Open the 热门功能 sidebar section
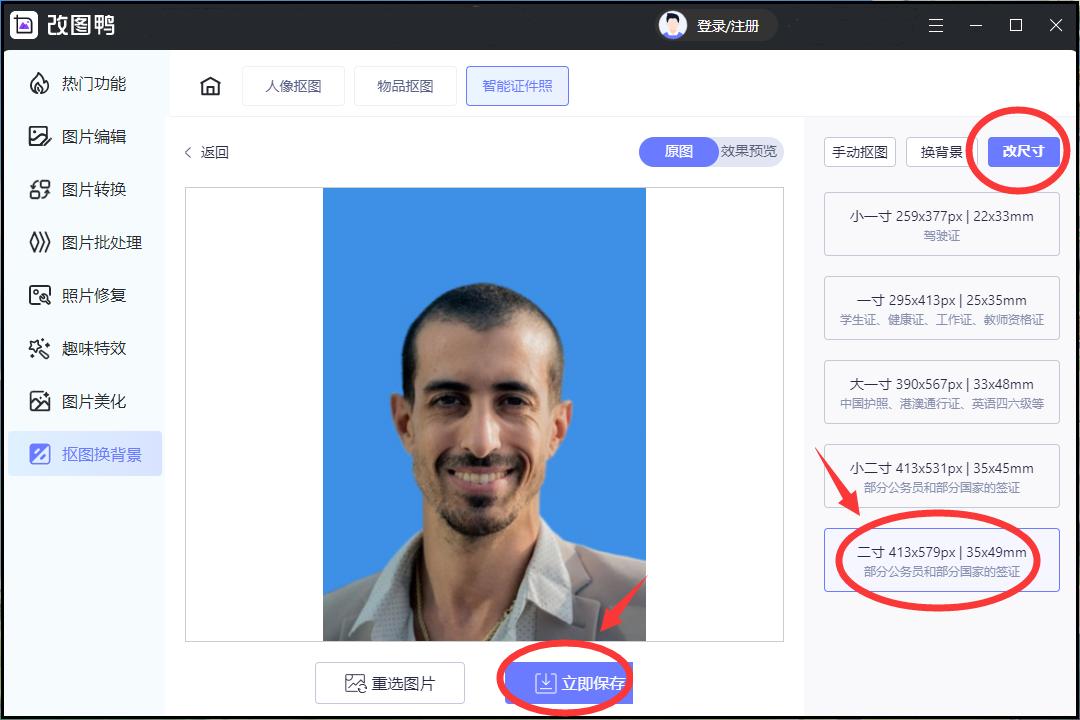This screenshot has width=1080, height=720. point(85,85)
